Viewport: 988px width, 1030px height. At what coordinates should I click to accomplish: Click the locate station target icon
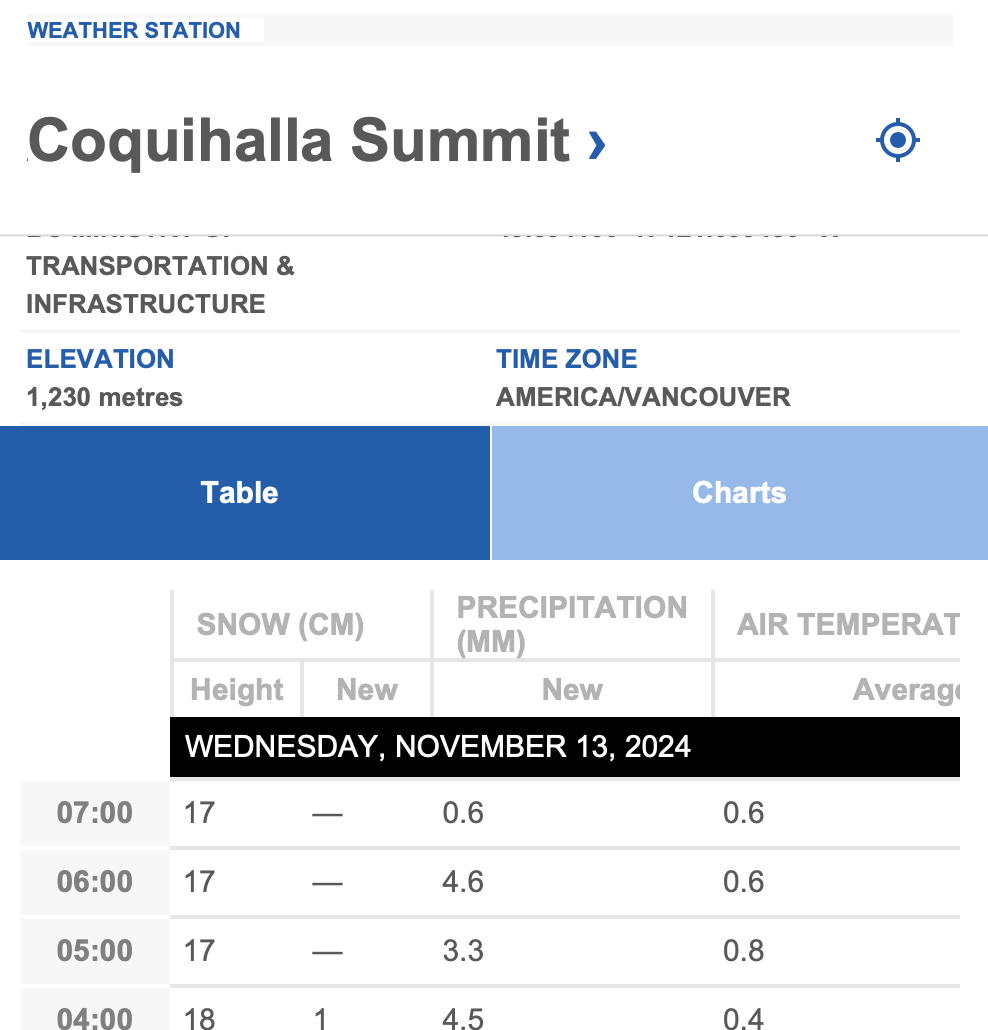[x=897, y=140]
